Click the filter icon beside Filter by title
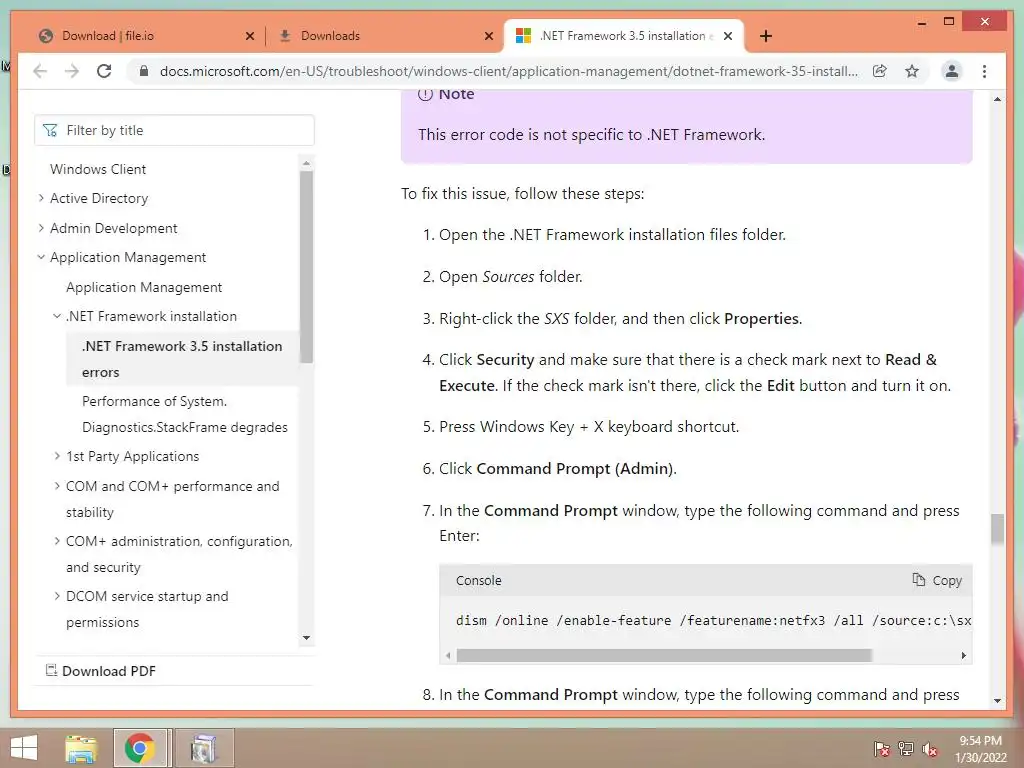This screenshot has width=1024, height=768. click(x=50, y=131)
